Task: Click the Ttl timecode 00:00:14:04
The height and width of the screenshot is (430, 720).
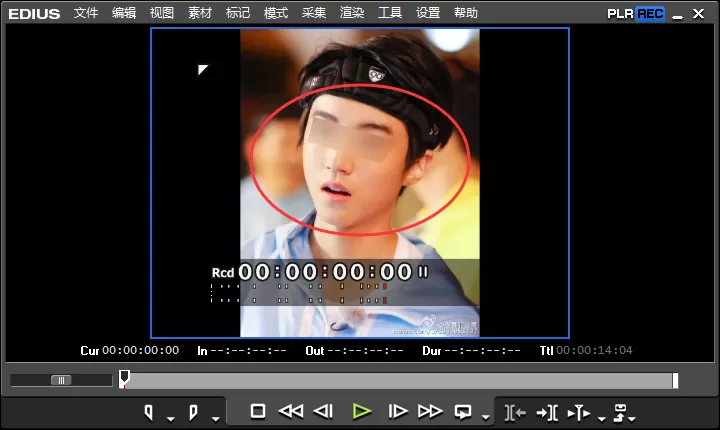Action: [594, 351]
